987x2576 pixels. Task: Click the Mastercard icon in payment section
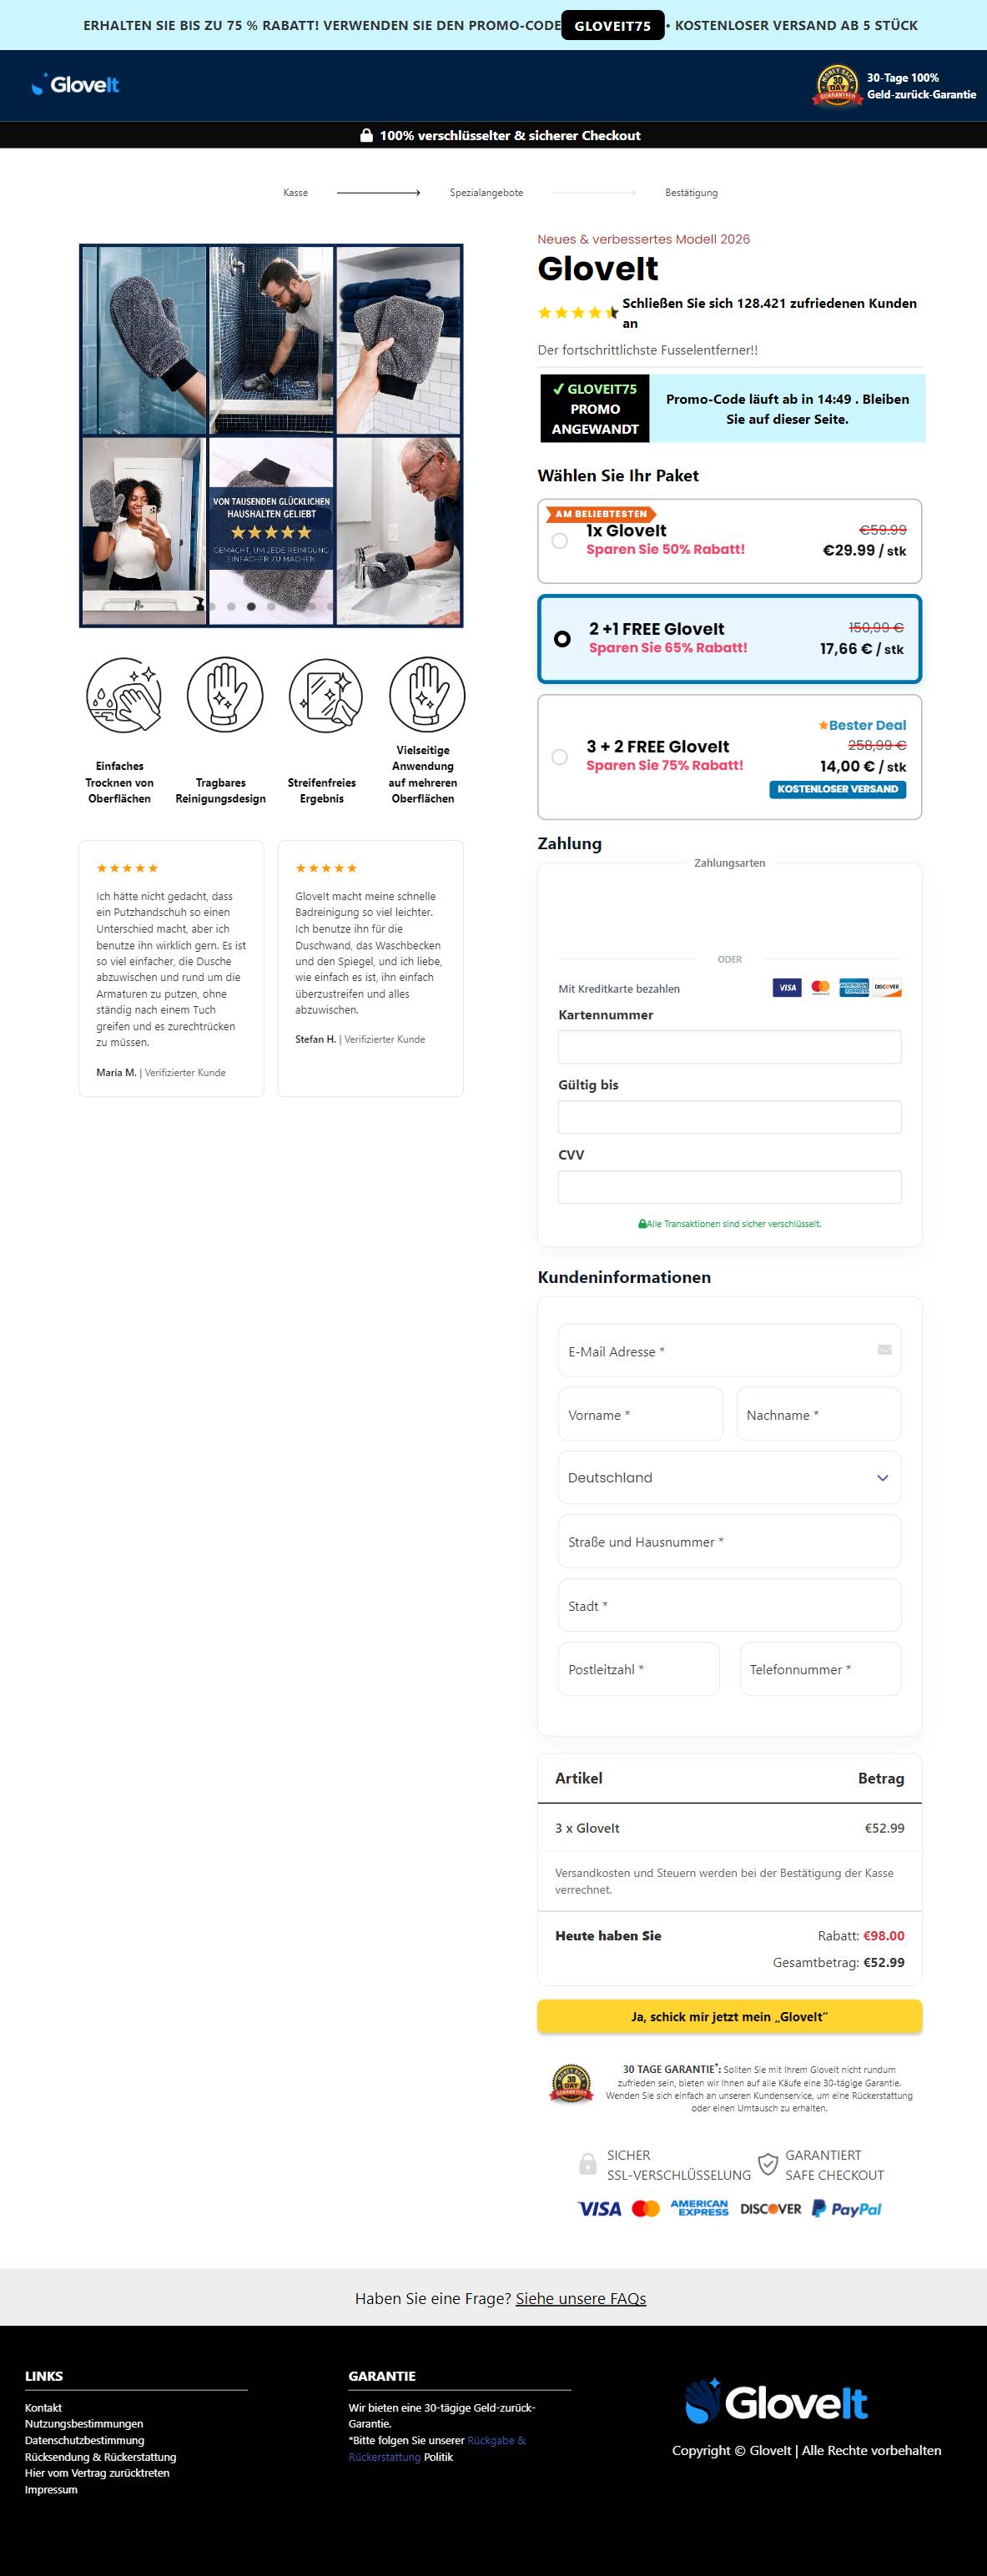coord(820,988)
